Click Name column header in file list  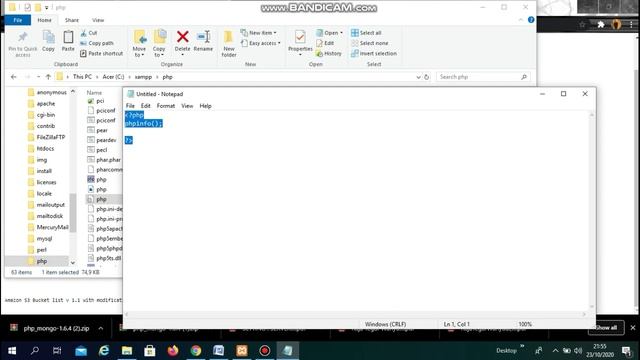tap(94, 93)
